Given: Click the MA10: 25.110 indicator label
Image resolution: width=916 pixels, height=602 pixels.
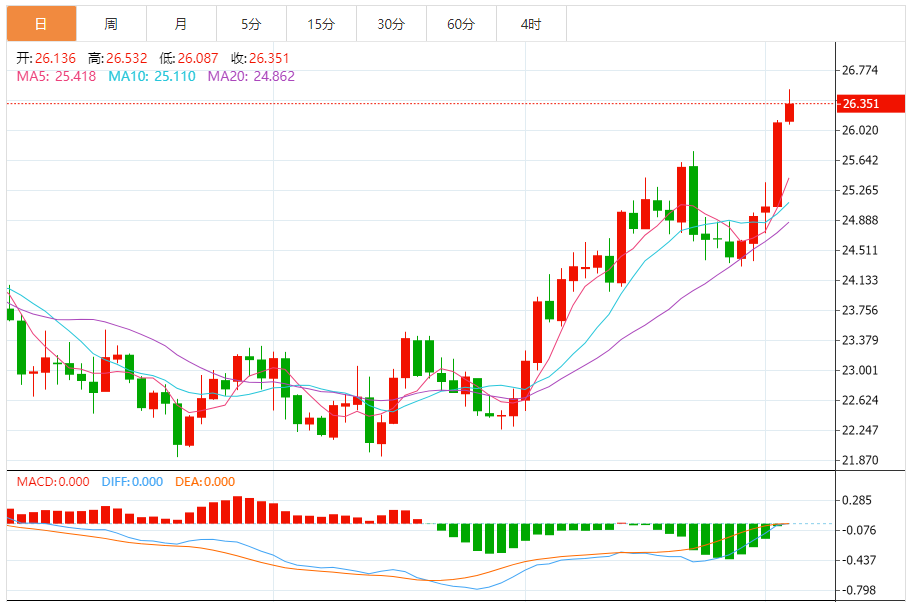Looking at the screenshot, I should pos(152,77).
